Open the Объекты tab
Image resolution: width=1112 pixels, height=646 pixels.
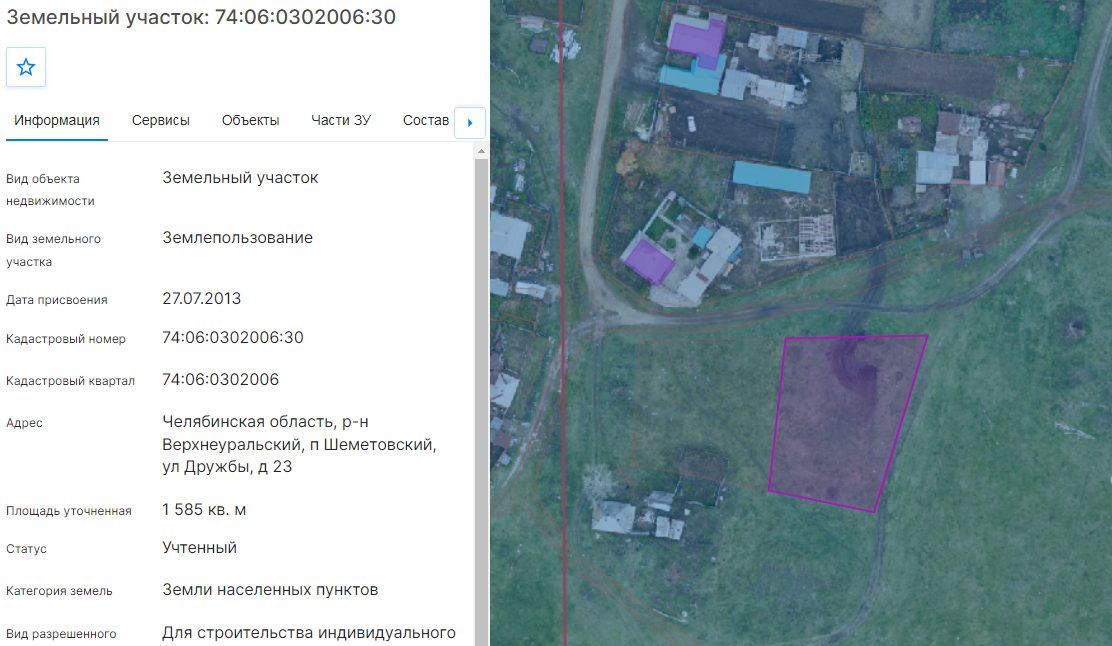[x=250, y=121]
